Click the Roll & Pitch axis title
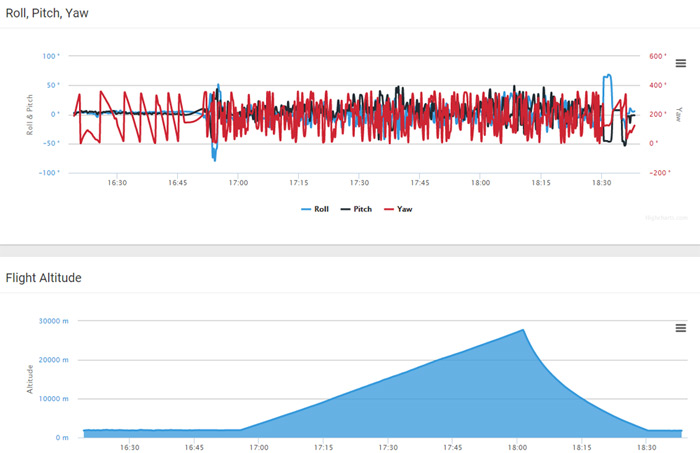 tap(29, 115)
